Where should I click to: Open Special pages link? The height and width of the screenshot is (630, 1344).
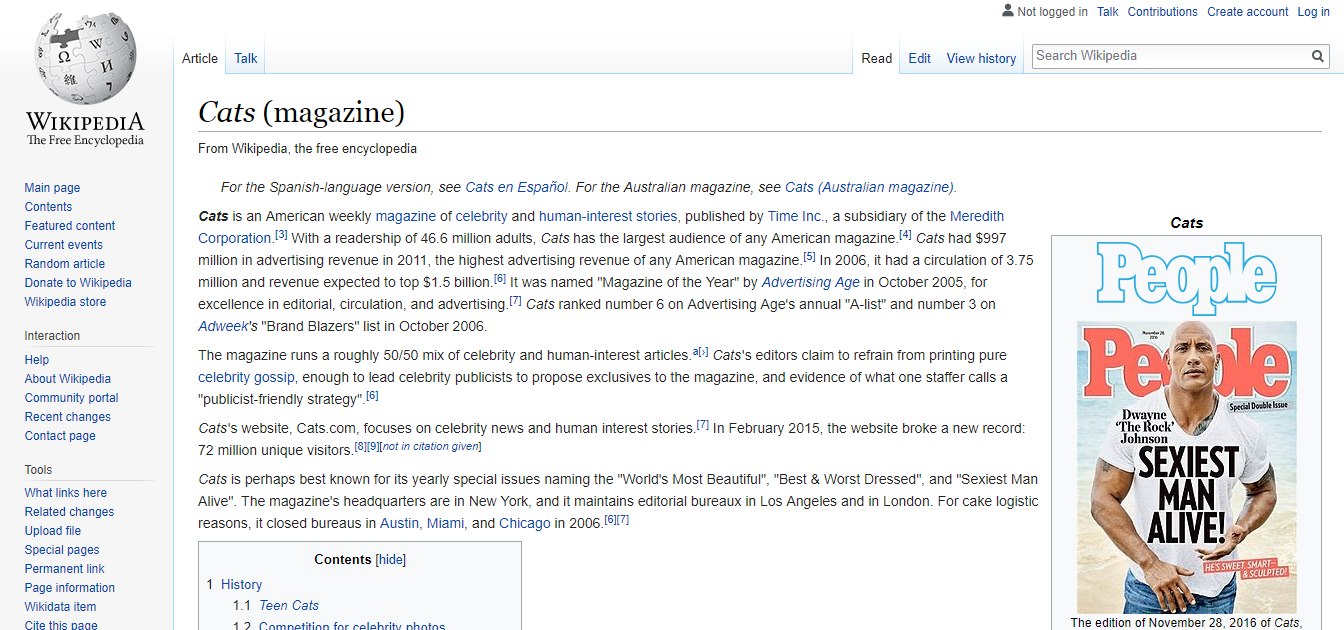tap(62, 550)
